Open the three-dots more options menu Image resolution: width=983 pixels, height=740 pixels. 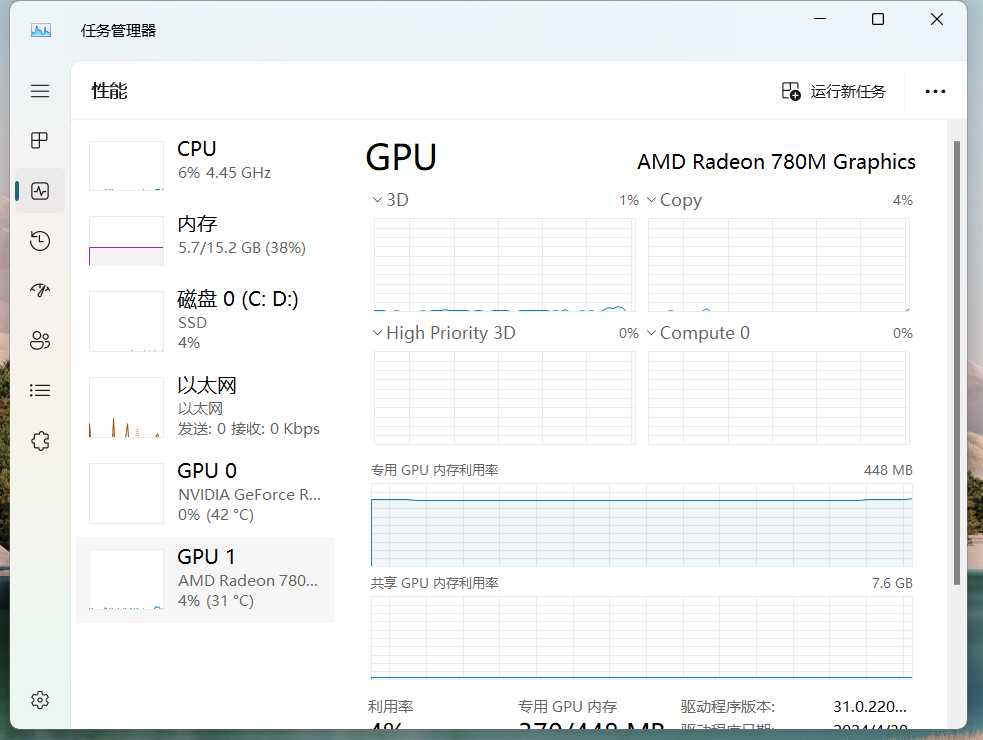(x=935, y=92)
